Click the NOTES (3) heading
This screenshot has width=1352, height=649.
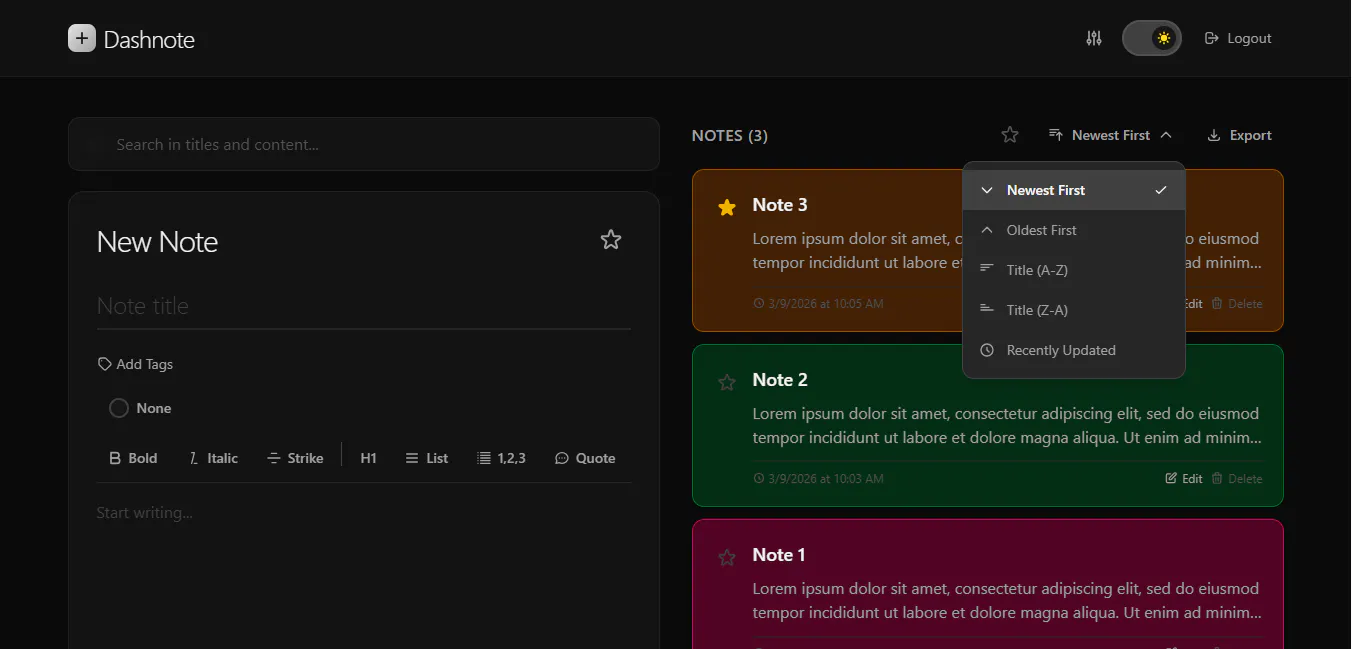pos(730,135)
